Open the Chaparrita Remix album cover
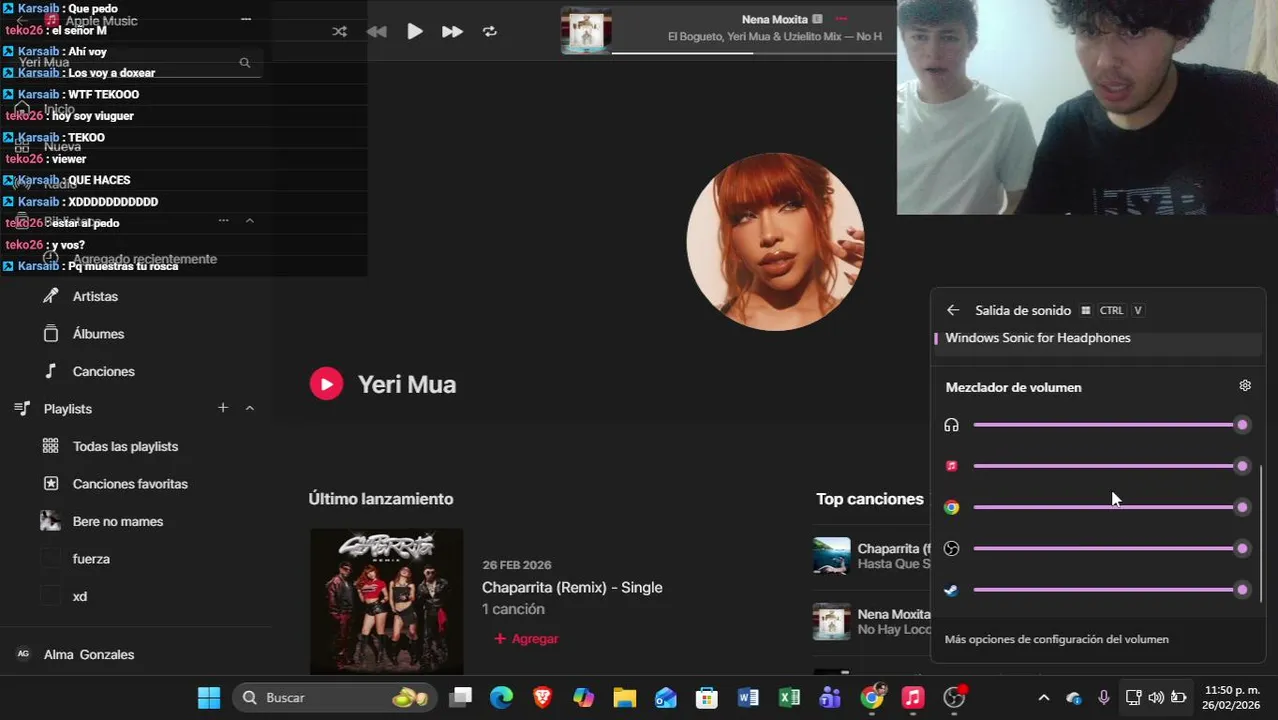The height and width of the screenshot is (720, 1278). point(386,601)
